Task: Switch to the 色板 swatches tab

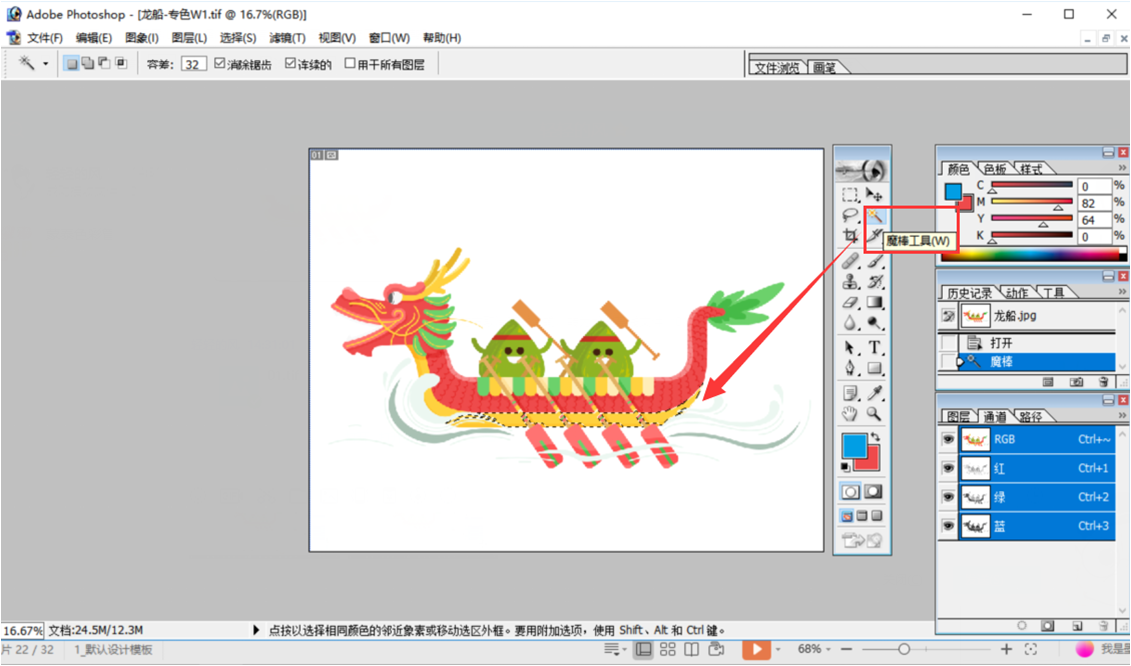Action: 995,169
